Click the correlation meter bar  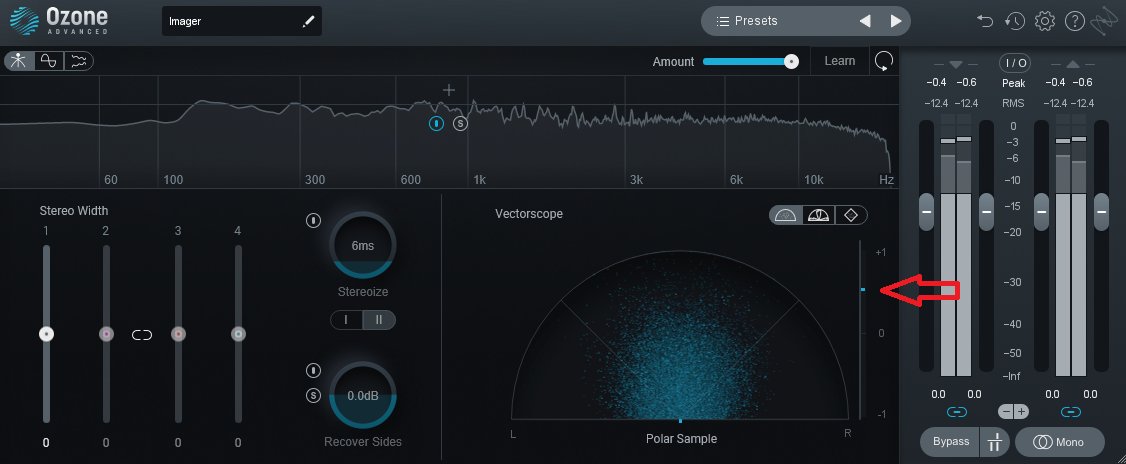(860, 330)
